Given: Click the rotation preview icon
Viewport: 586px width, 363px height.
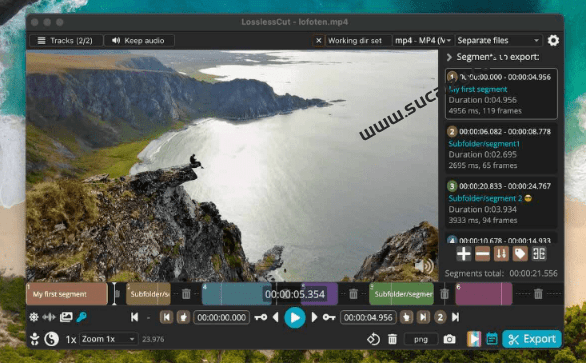Looking at the screenshot, I should point(373,339).
